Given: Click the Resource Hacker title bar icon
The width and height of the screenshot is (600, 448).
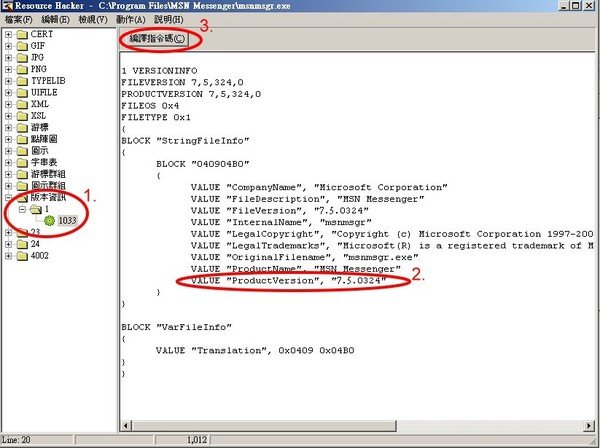Looking at the screenshot, I should coord(7,6).
